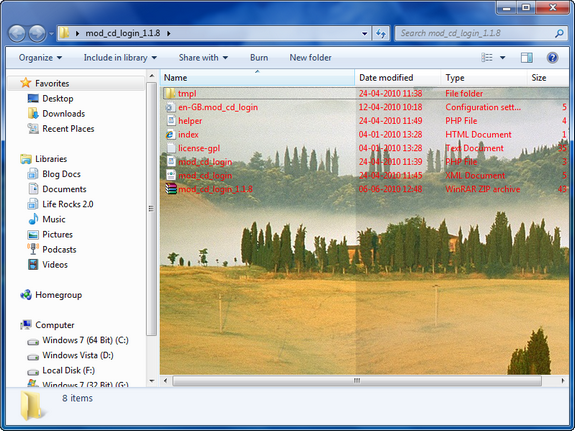Click mod_cd_login_1.1.8 in the address bar
575x431 pixels.
pyautogui.click(x=123, y=33)
